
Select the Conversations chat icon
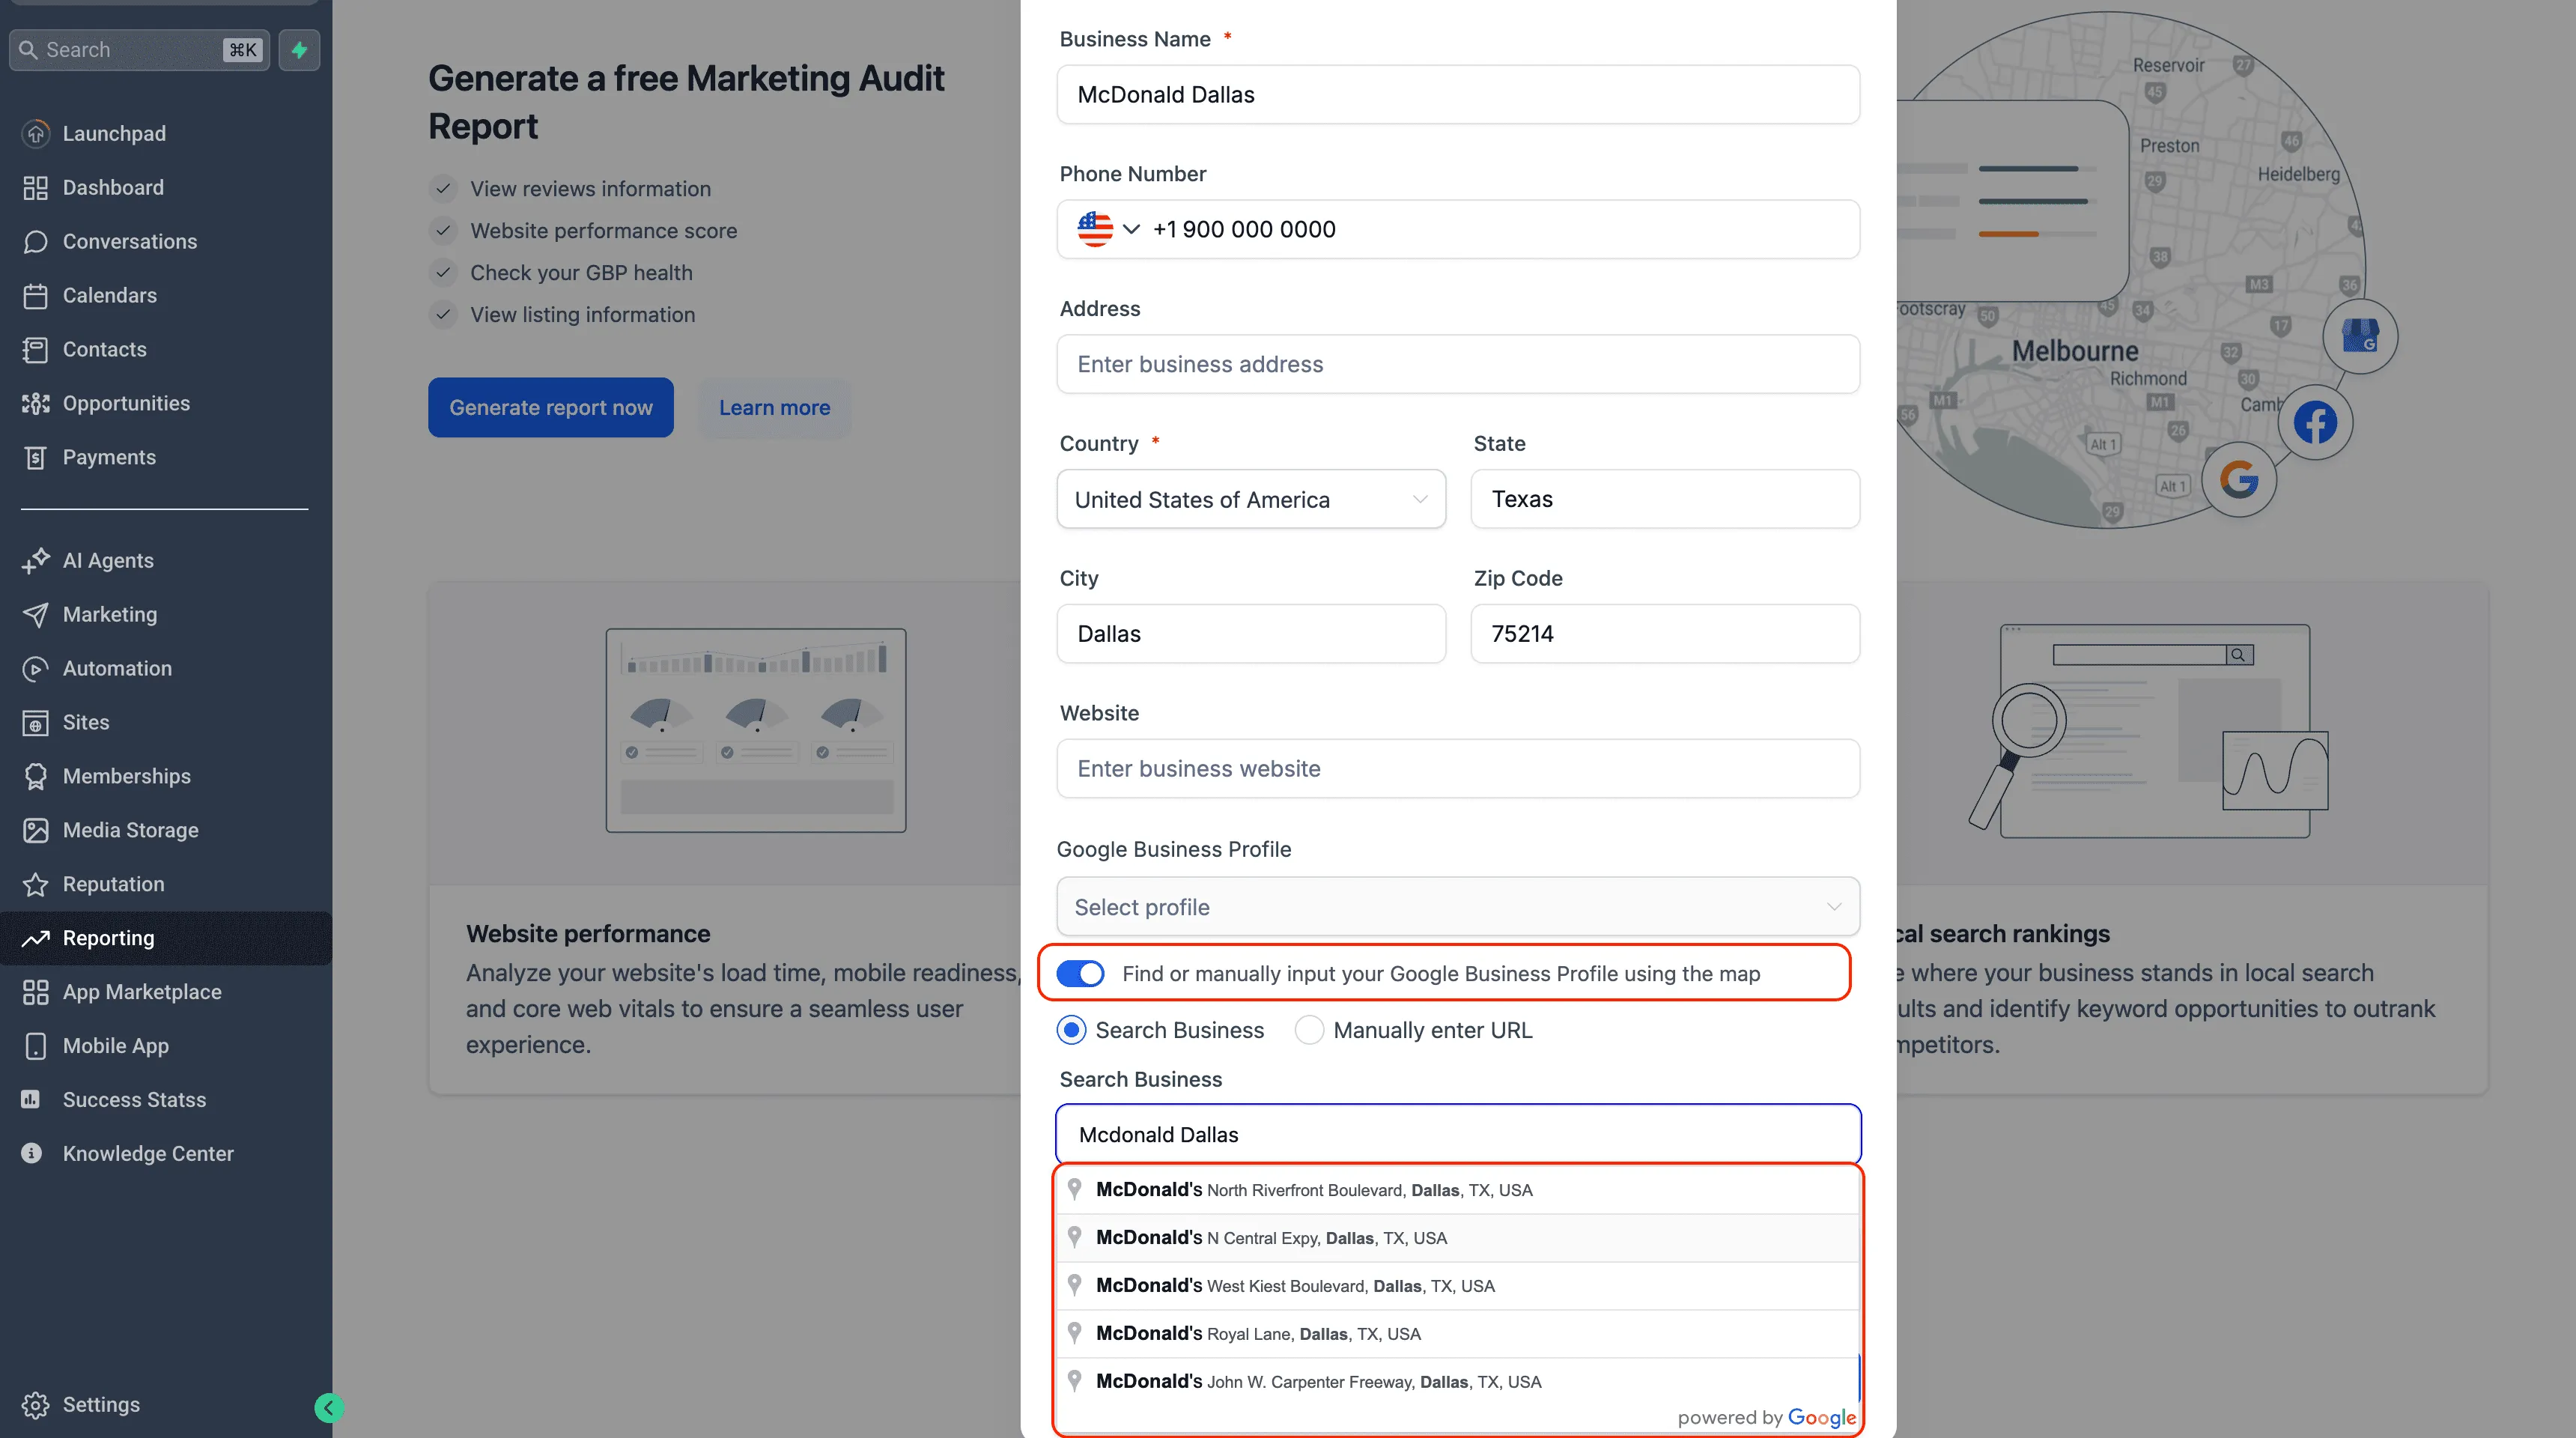37,241
